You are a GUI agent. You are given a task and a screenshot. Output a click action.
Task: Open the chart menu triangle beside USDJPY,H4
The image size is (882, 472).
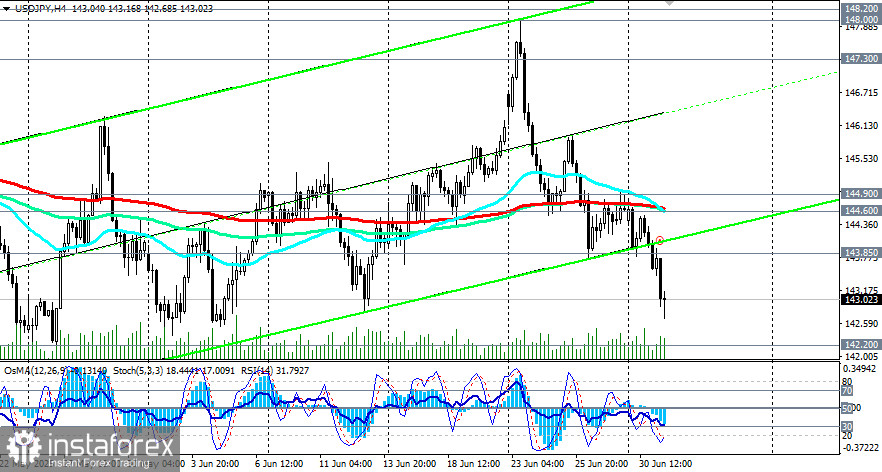click(x=6, y=8)
